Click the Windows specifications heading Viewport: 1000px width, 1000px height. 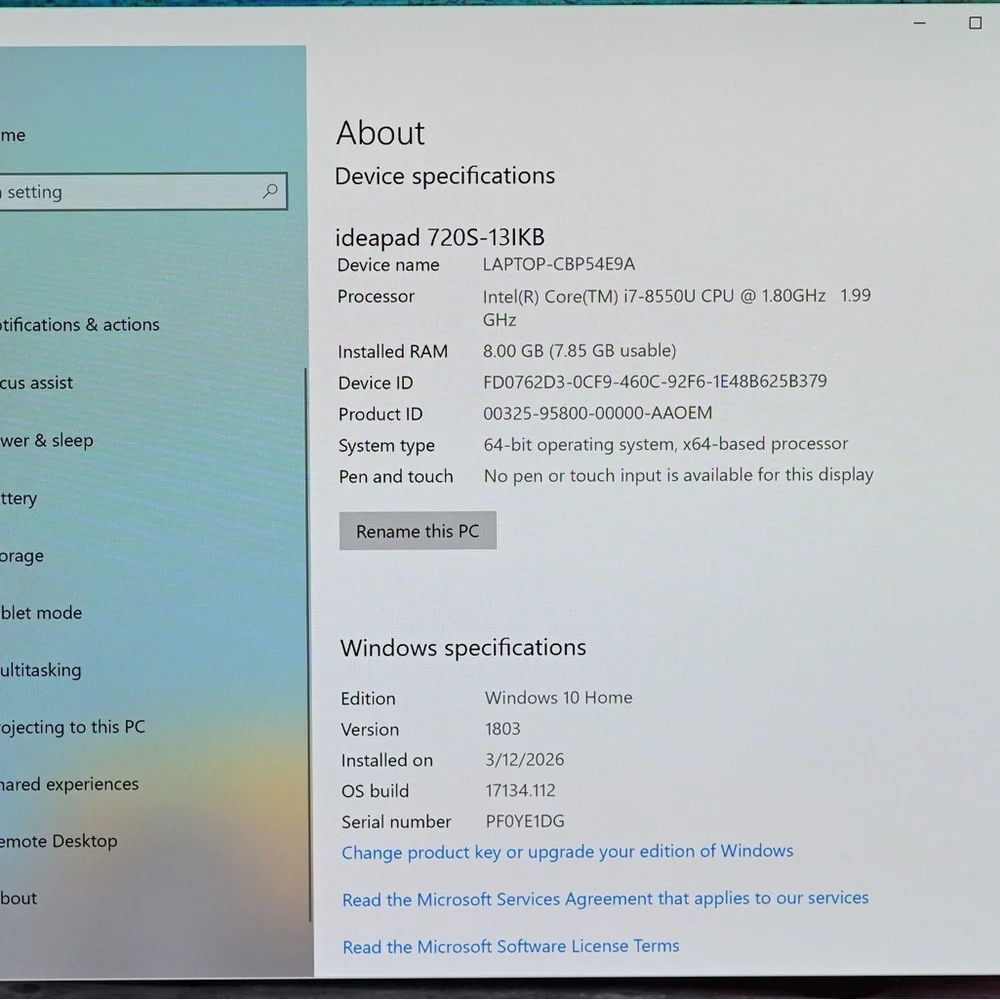point(463,648)
